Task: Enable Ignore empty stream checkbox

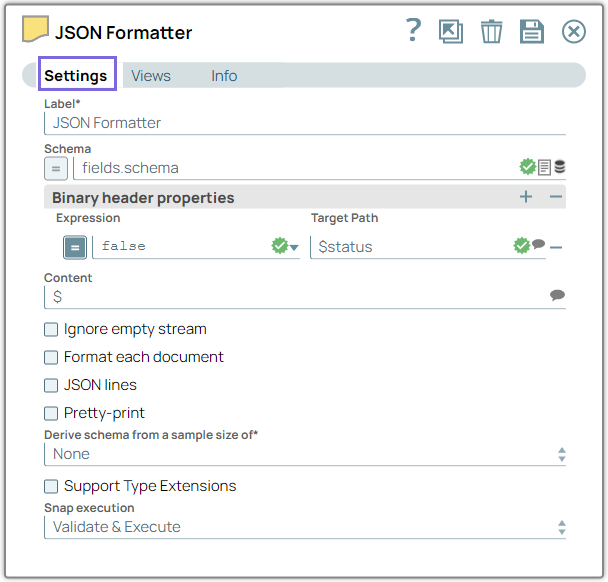Action: point(51,329)
